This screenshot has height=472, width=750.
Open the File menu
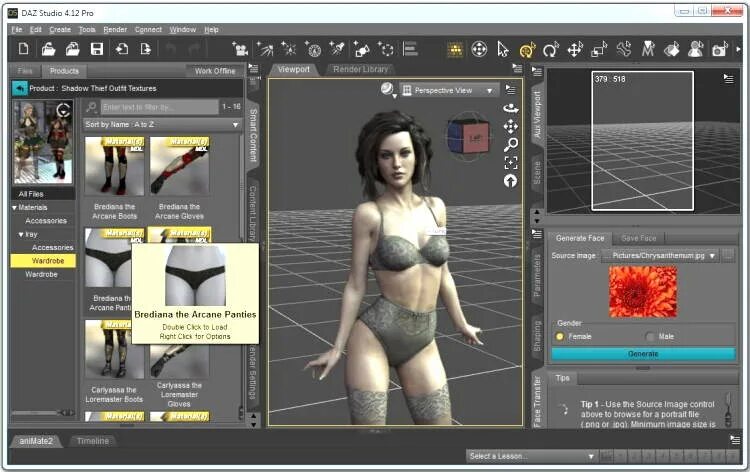tap(17, 30)
